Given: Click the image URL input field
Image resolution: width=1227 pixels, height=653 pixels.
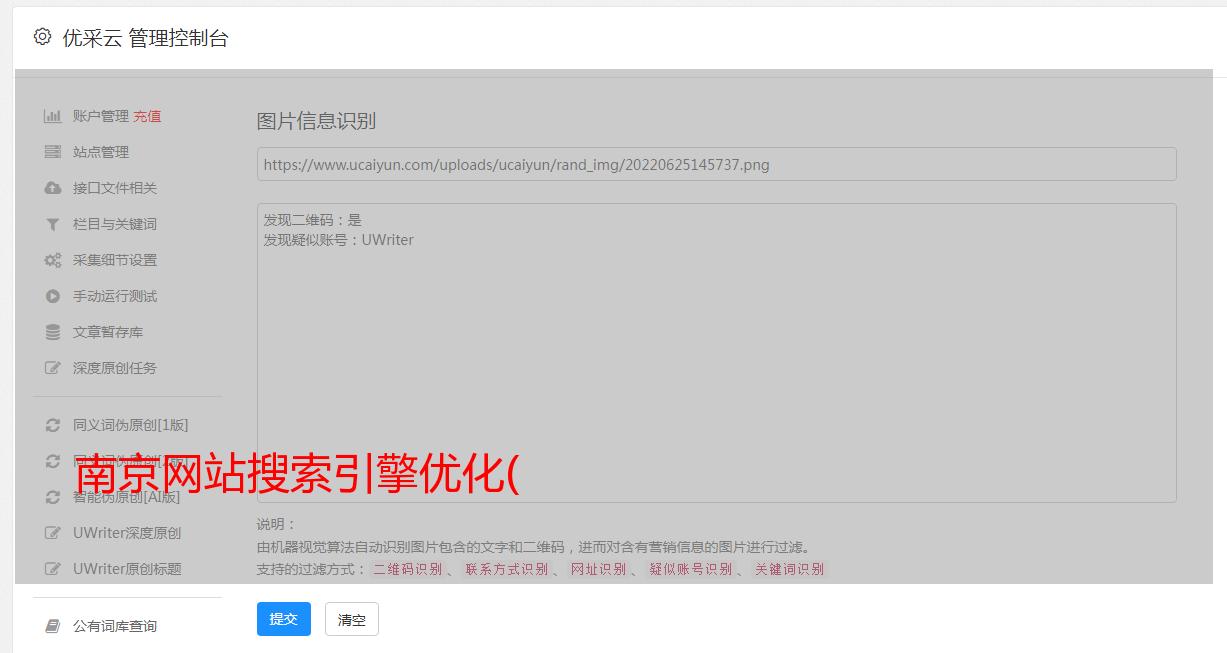Looking at the screenshot, I should point(716,164).
